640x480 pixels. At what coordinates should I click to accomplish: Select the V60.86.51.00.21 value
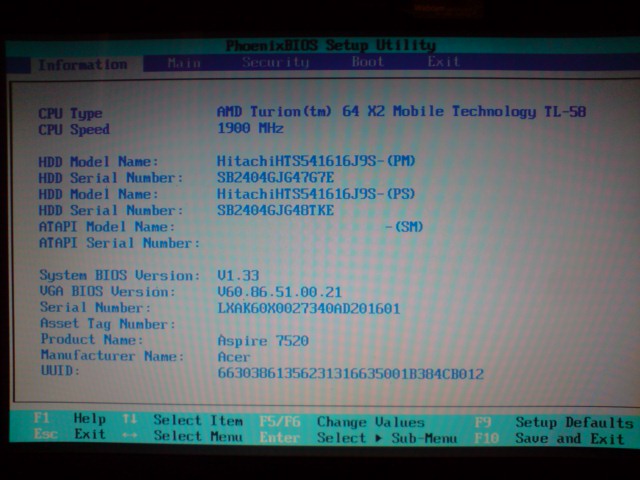280,292
